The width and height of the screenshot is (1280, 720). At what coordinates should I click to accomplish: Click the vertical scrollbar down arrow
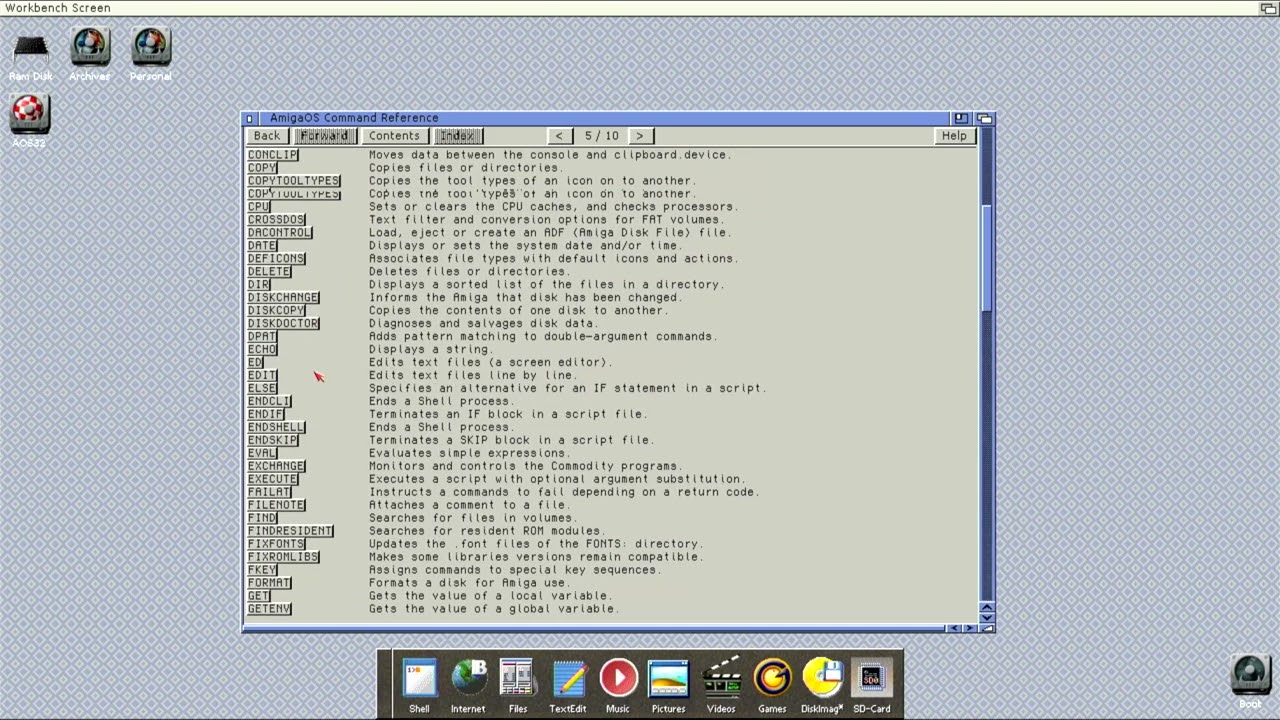(x=987, y=617)
